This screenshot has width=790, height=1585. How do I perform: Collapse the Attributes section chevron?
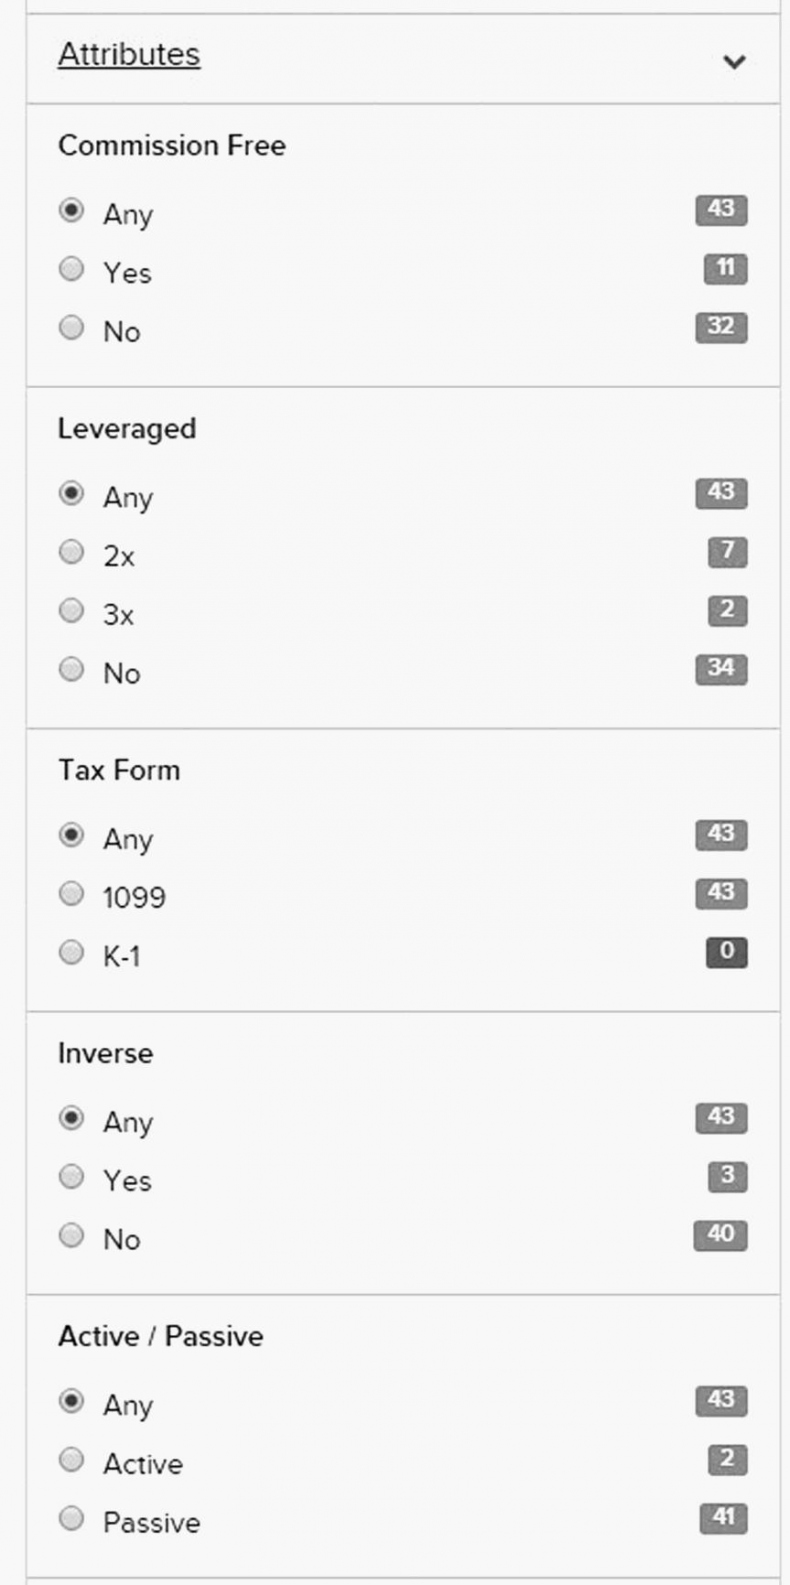coord(734,62)
